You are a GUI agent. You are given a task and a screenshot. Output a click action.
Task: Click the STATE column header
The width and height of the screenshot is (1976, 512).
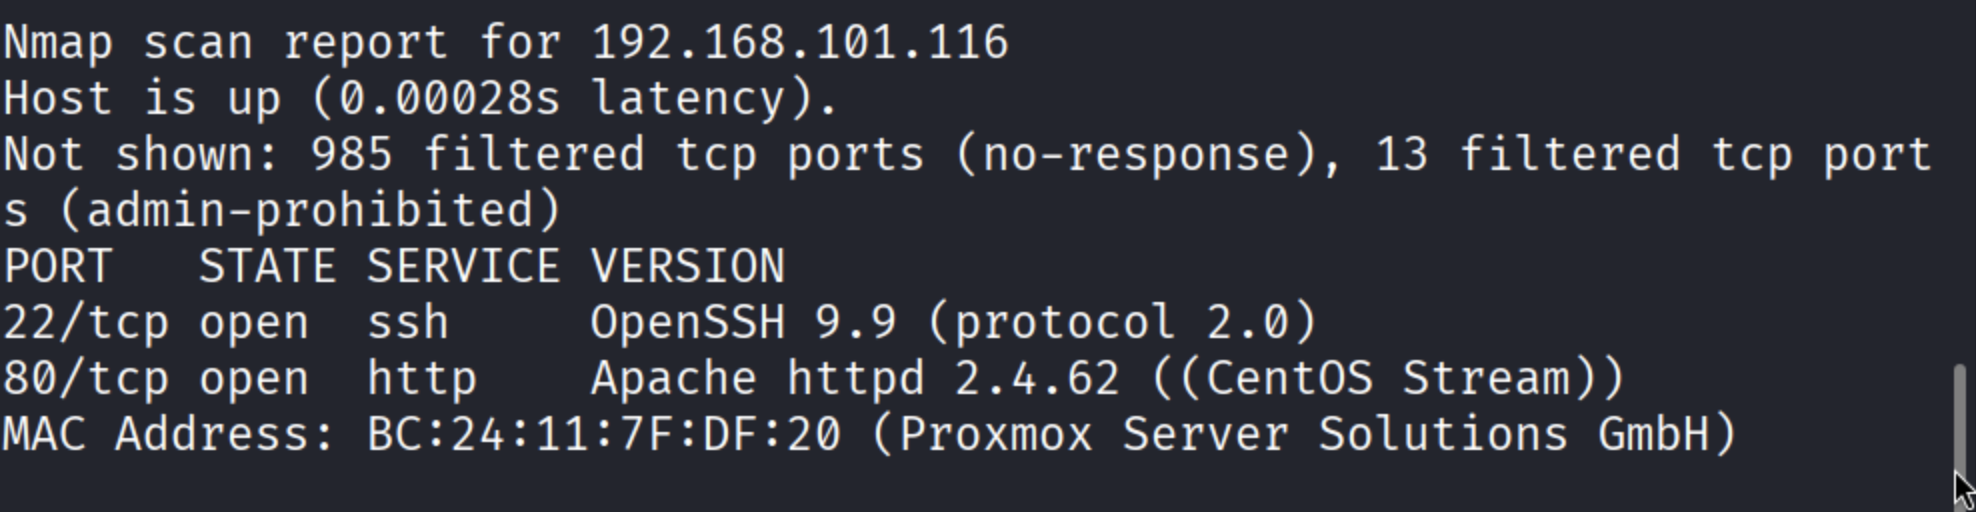[x=267, y=267]
